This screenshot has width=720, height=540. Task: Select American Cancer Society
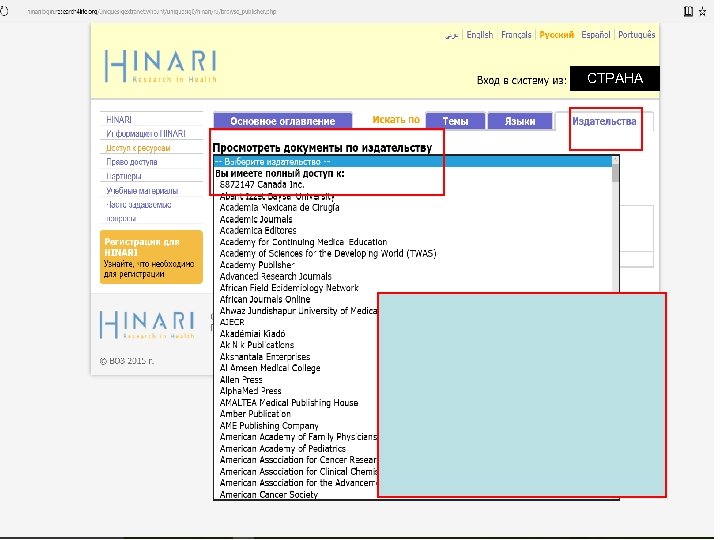(269, 495)
